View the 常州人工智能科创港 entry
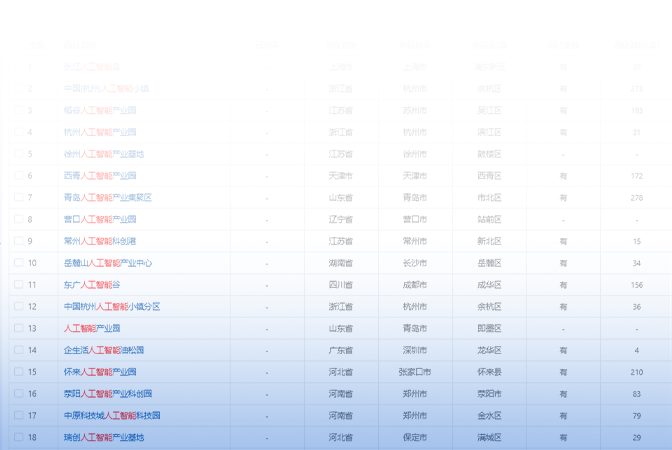This screenshot has height=450, width=672. pyautogui.click(x=100, y=241)
